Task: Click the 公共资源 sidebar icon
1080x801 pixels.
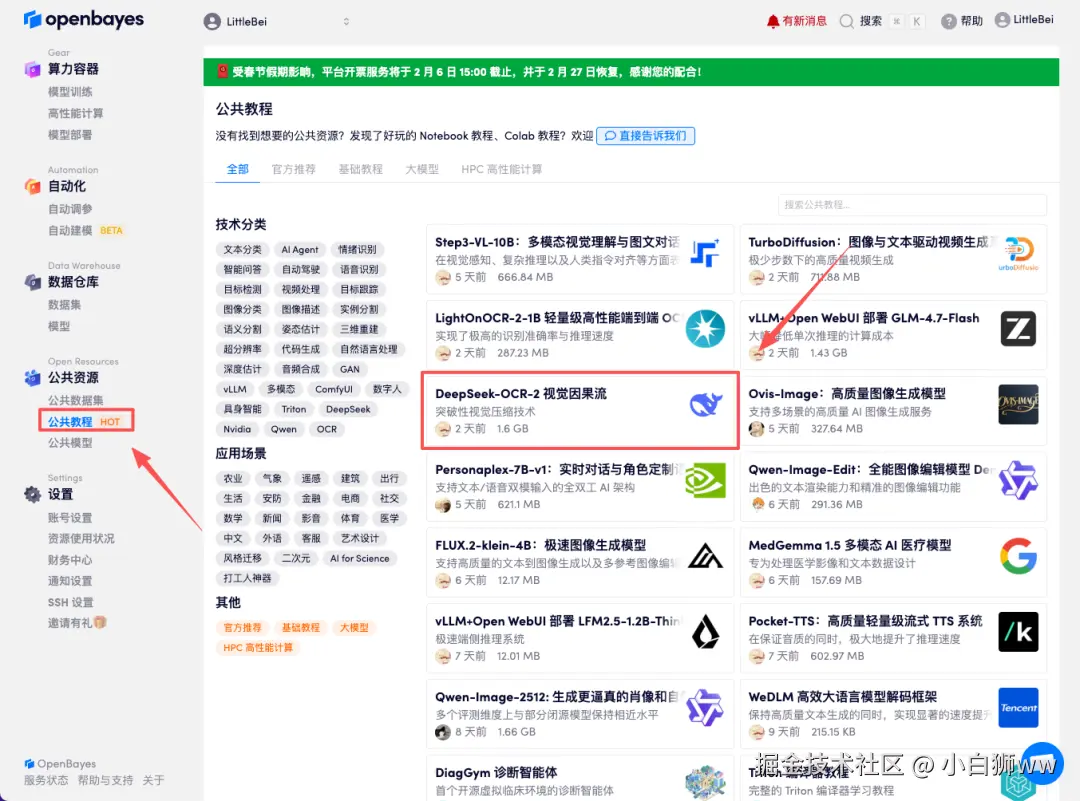Action: (x=32, y=377)
